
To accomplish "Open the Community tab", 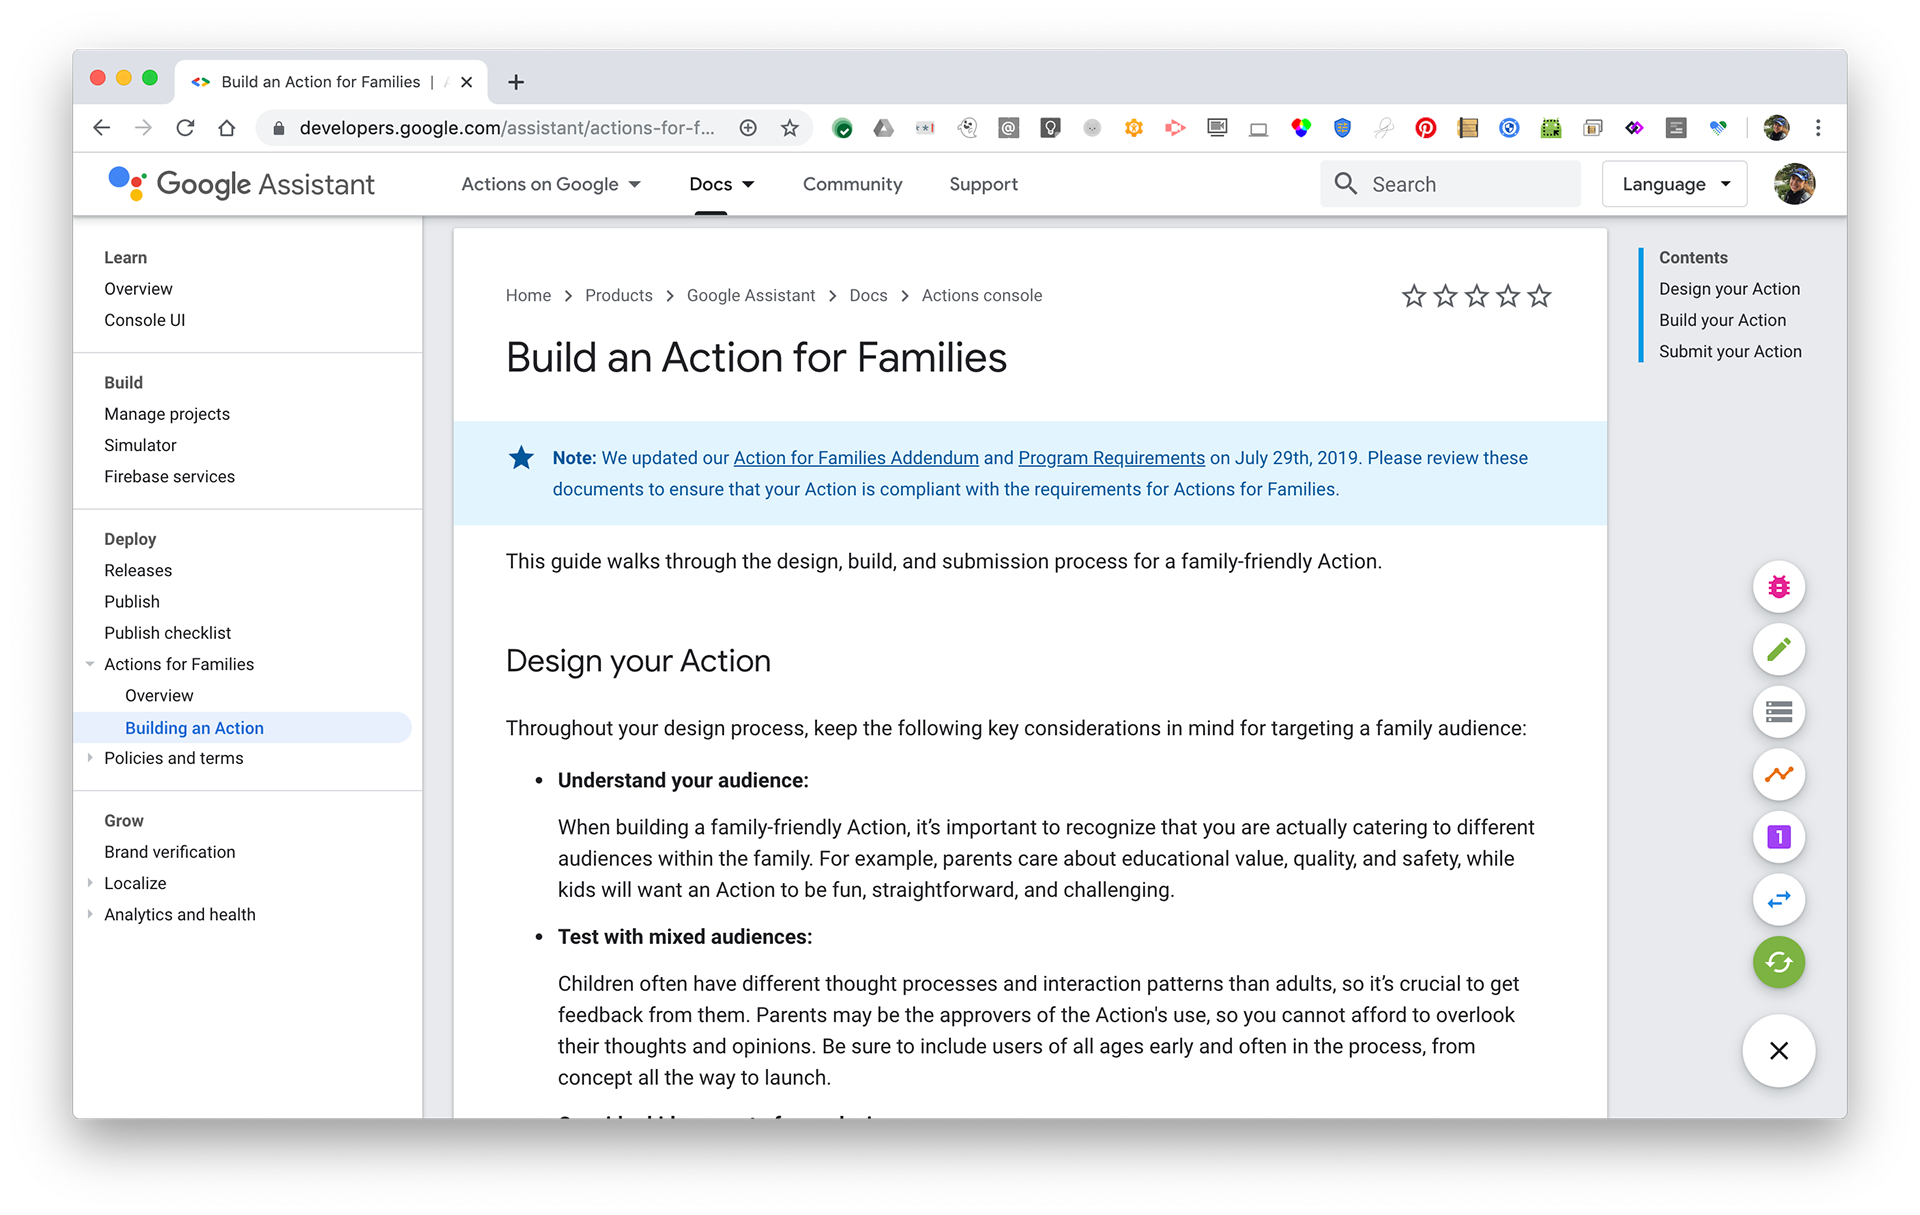I will coord(852,184).
